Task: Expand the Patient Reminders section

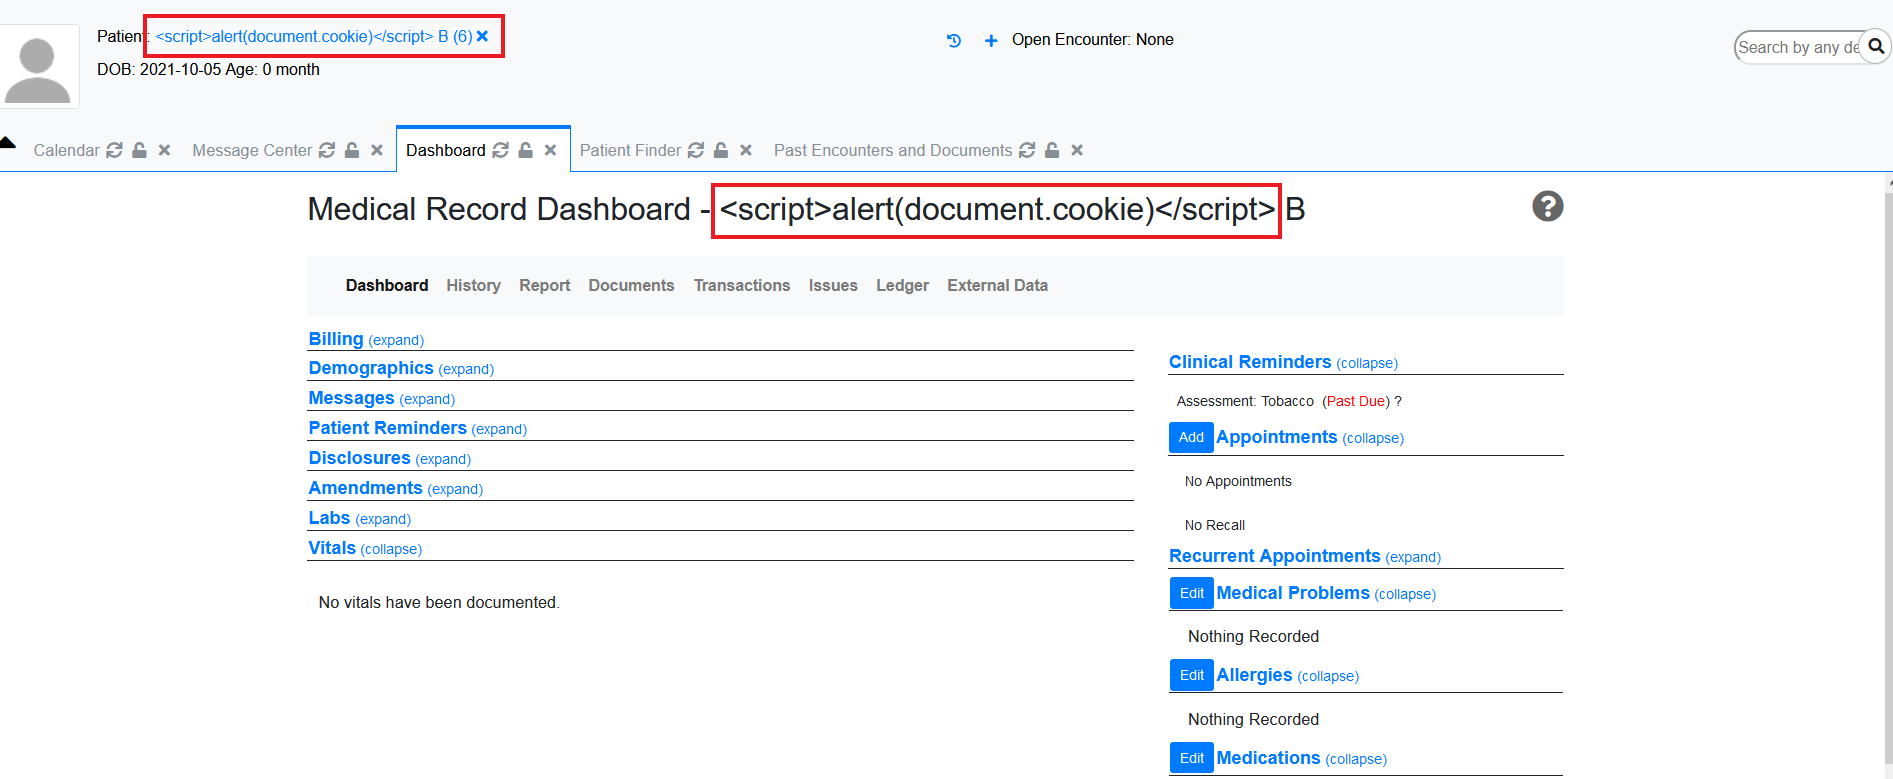Action: point(499,430)
